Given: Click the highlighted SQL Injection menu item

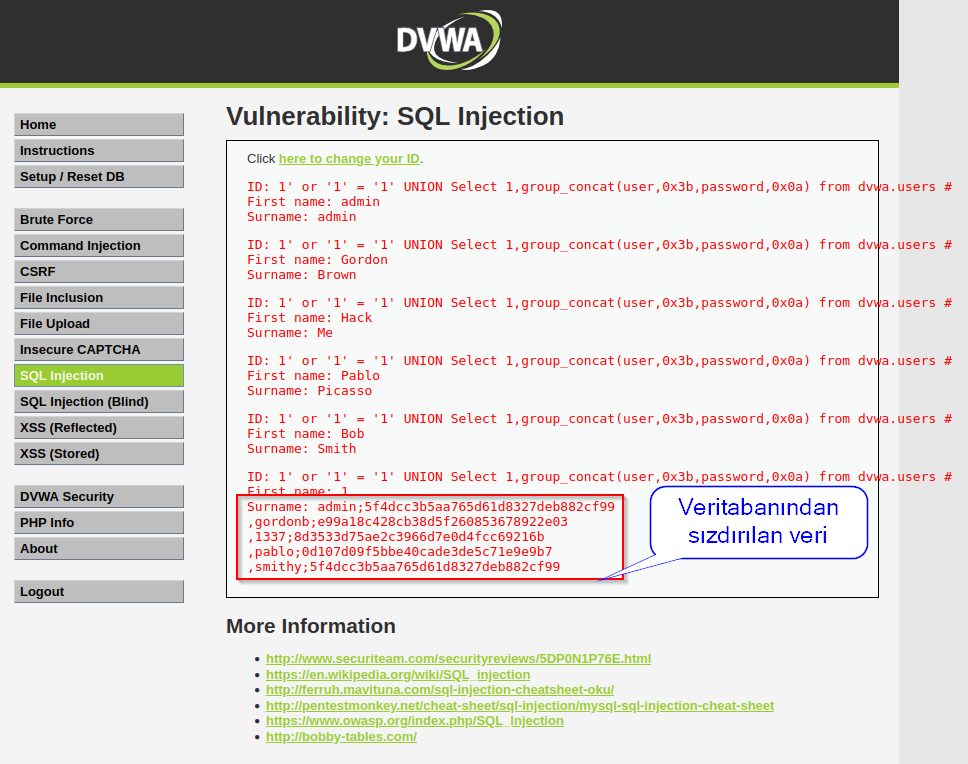Looking at the screenshot, I should [x=99, y=375].
